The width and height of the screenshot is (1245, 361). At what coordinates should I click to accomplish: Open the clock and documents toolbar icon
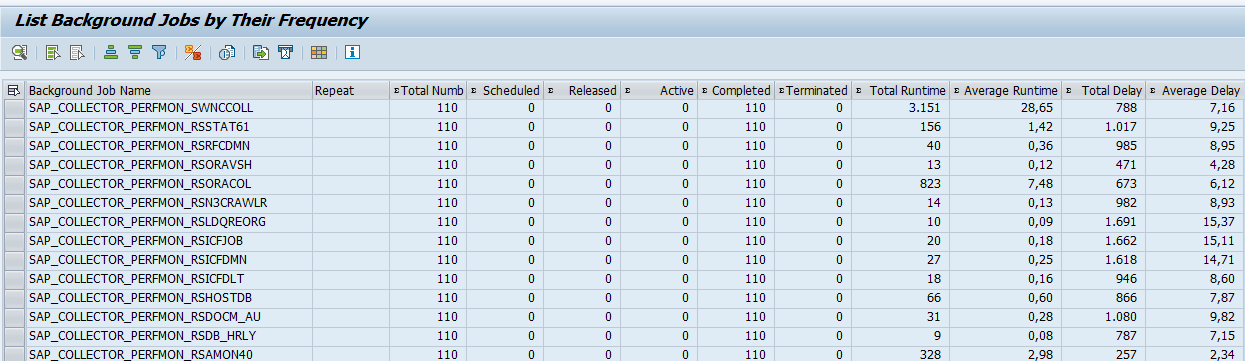[x=227, y=53]
